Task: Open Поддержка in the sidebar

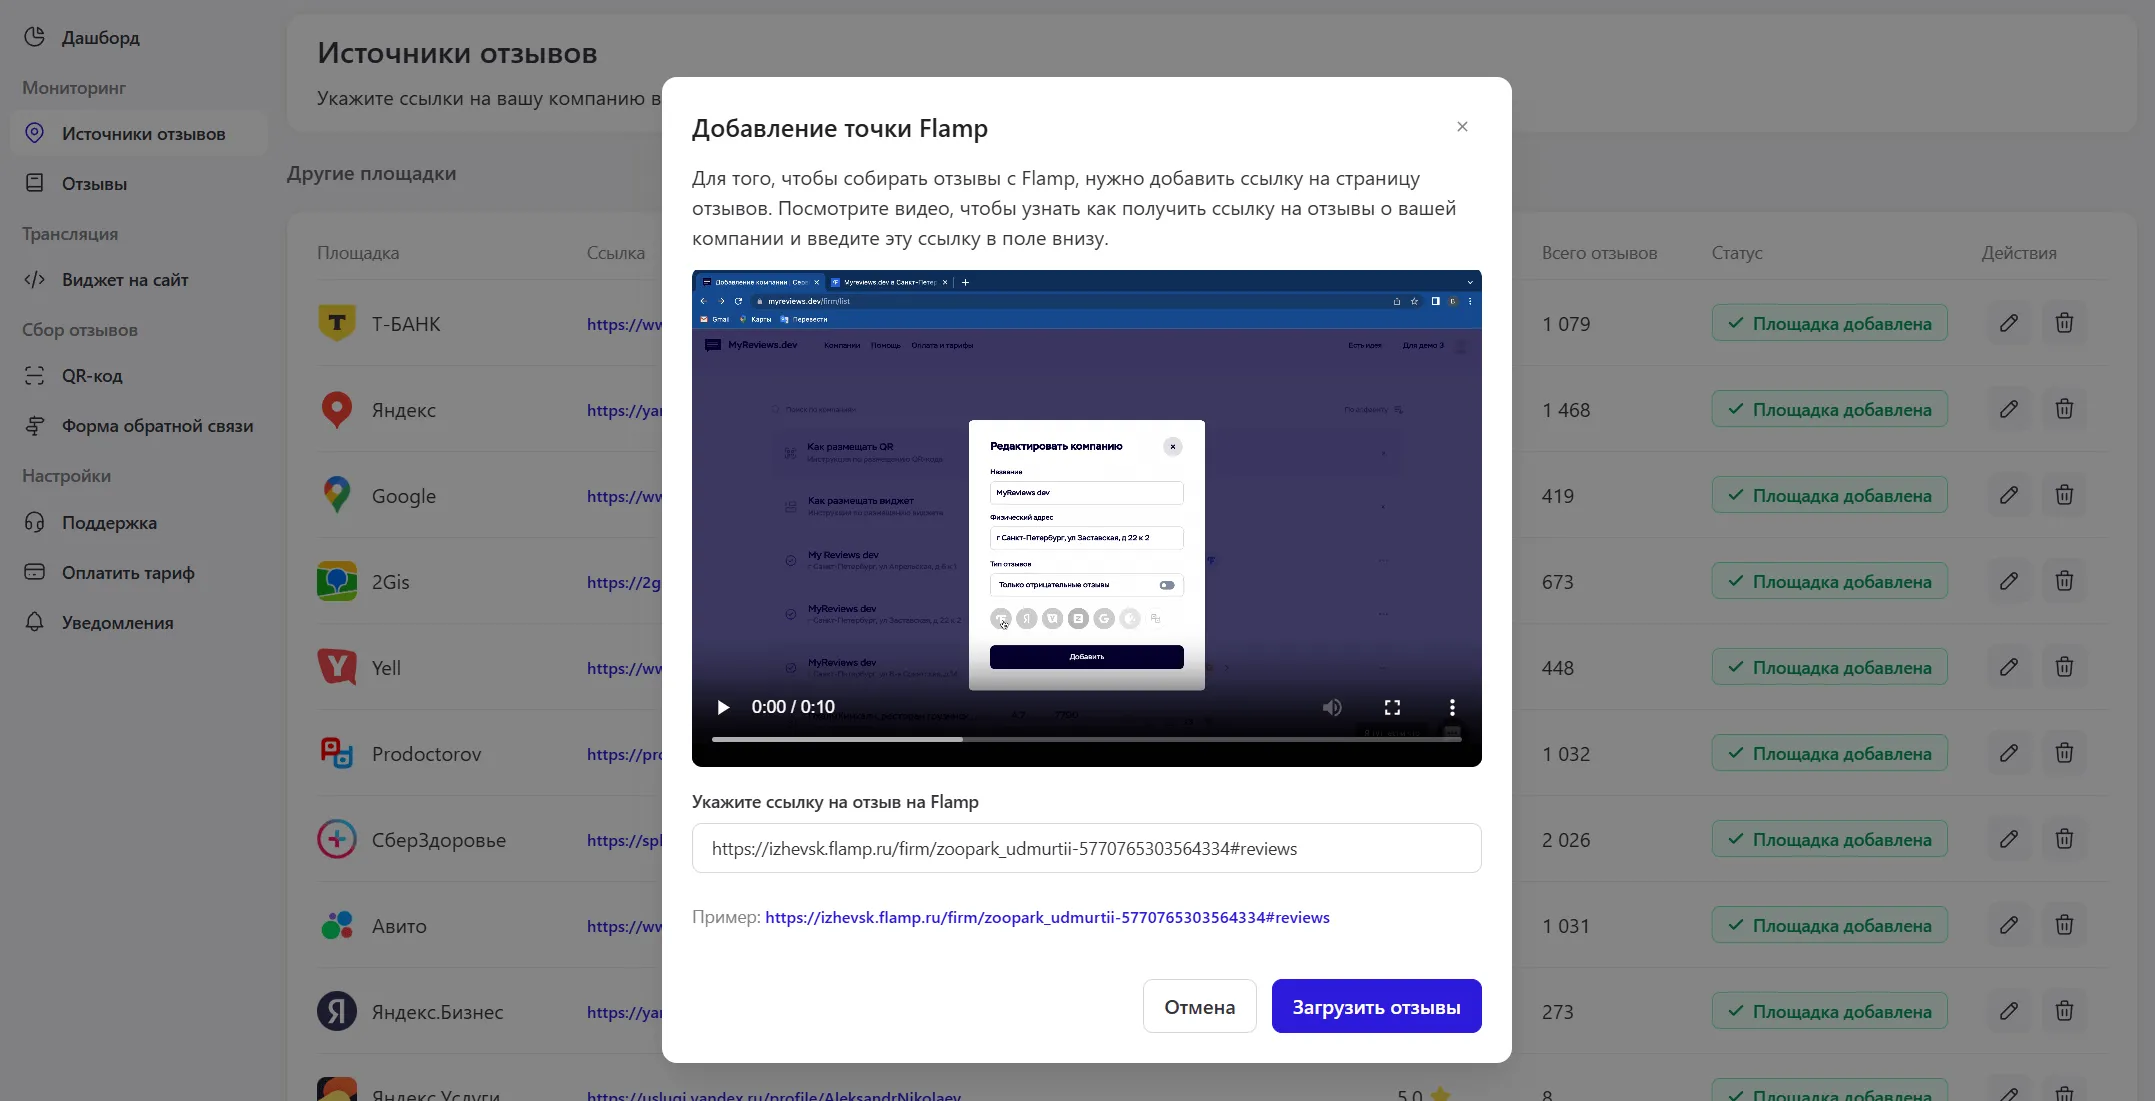Action: pos(109,523)
